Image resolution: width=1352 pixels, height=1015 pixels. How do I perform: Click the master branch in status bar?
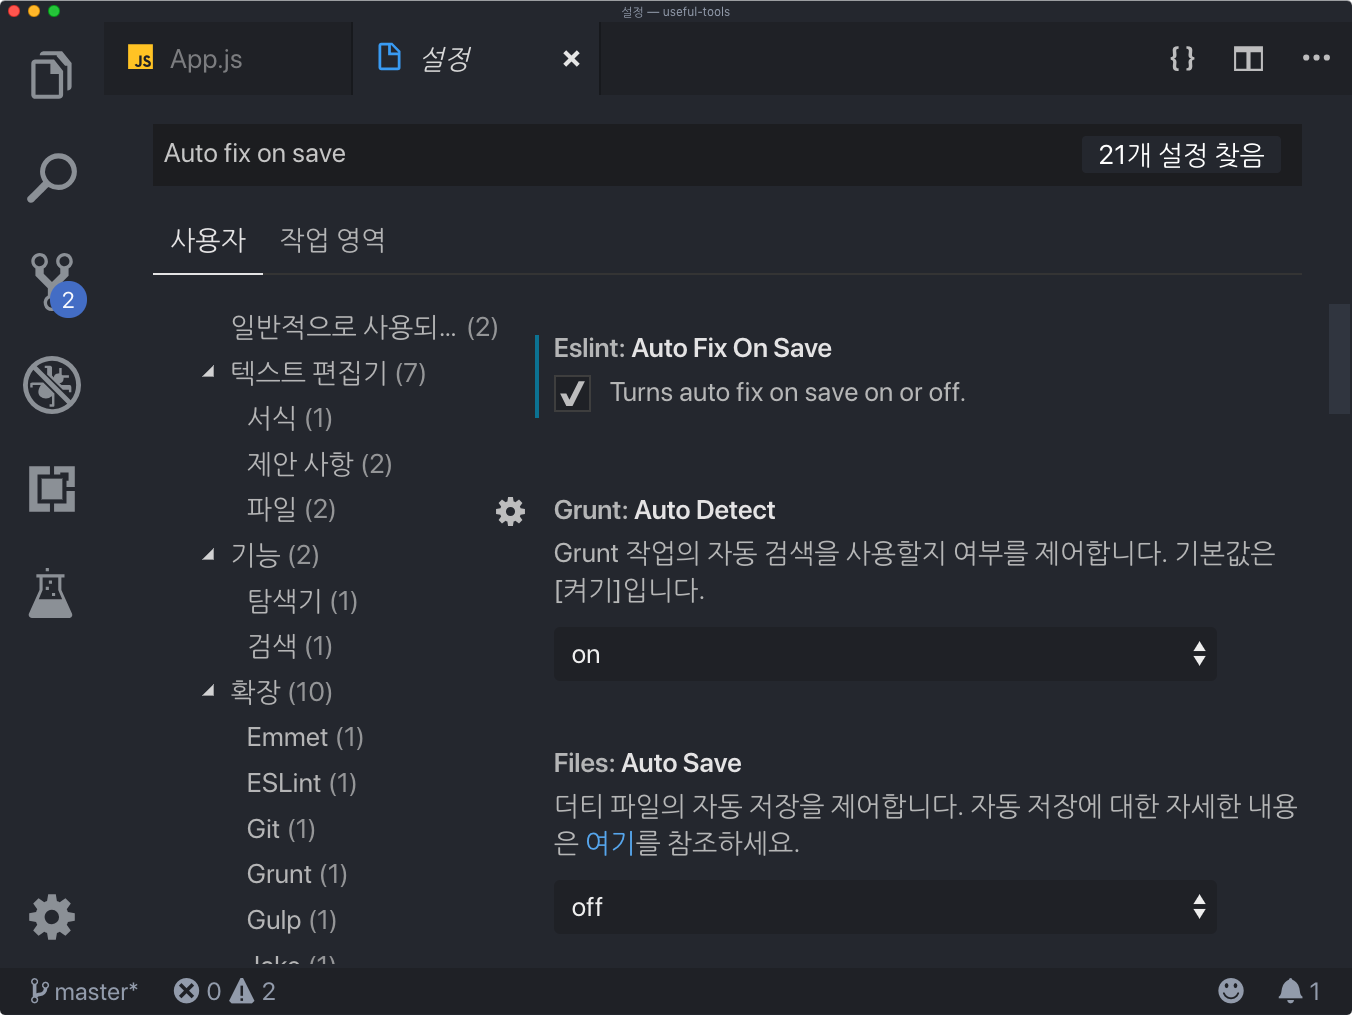pos(84,991)
